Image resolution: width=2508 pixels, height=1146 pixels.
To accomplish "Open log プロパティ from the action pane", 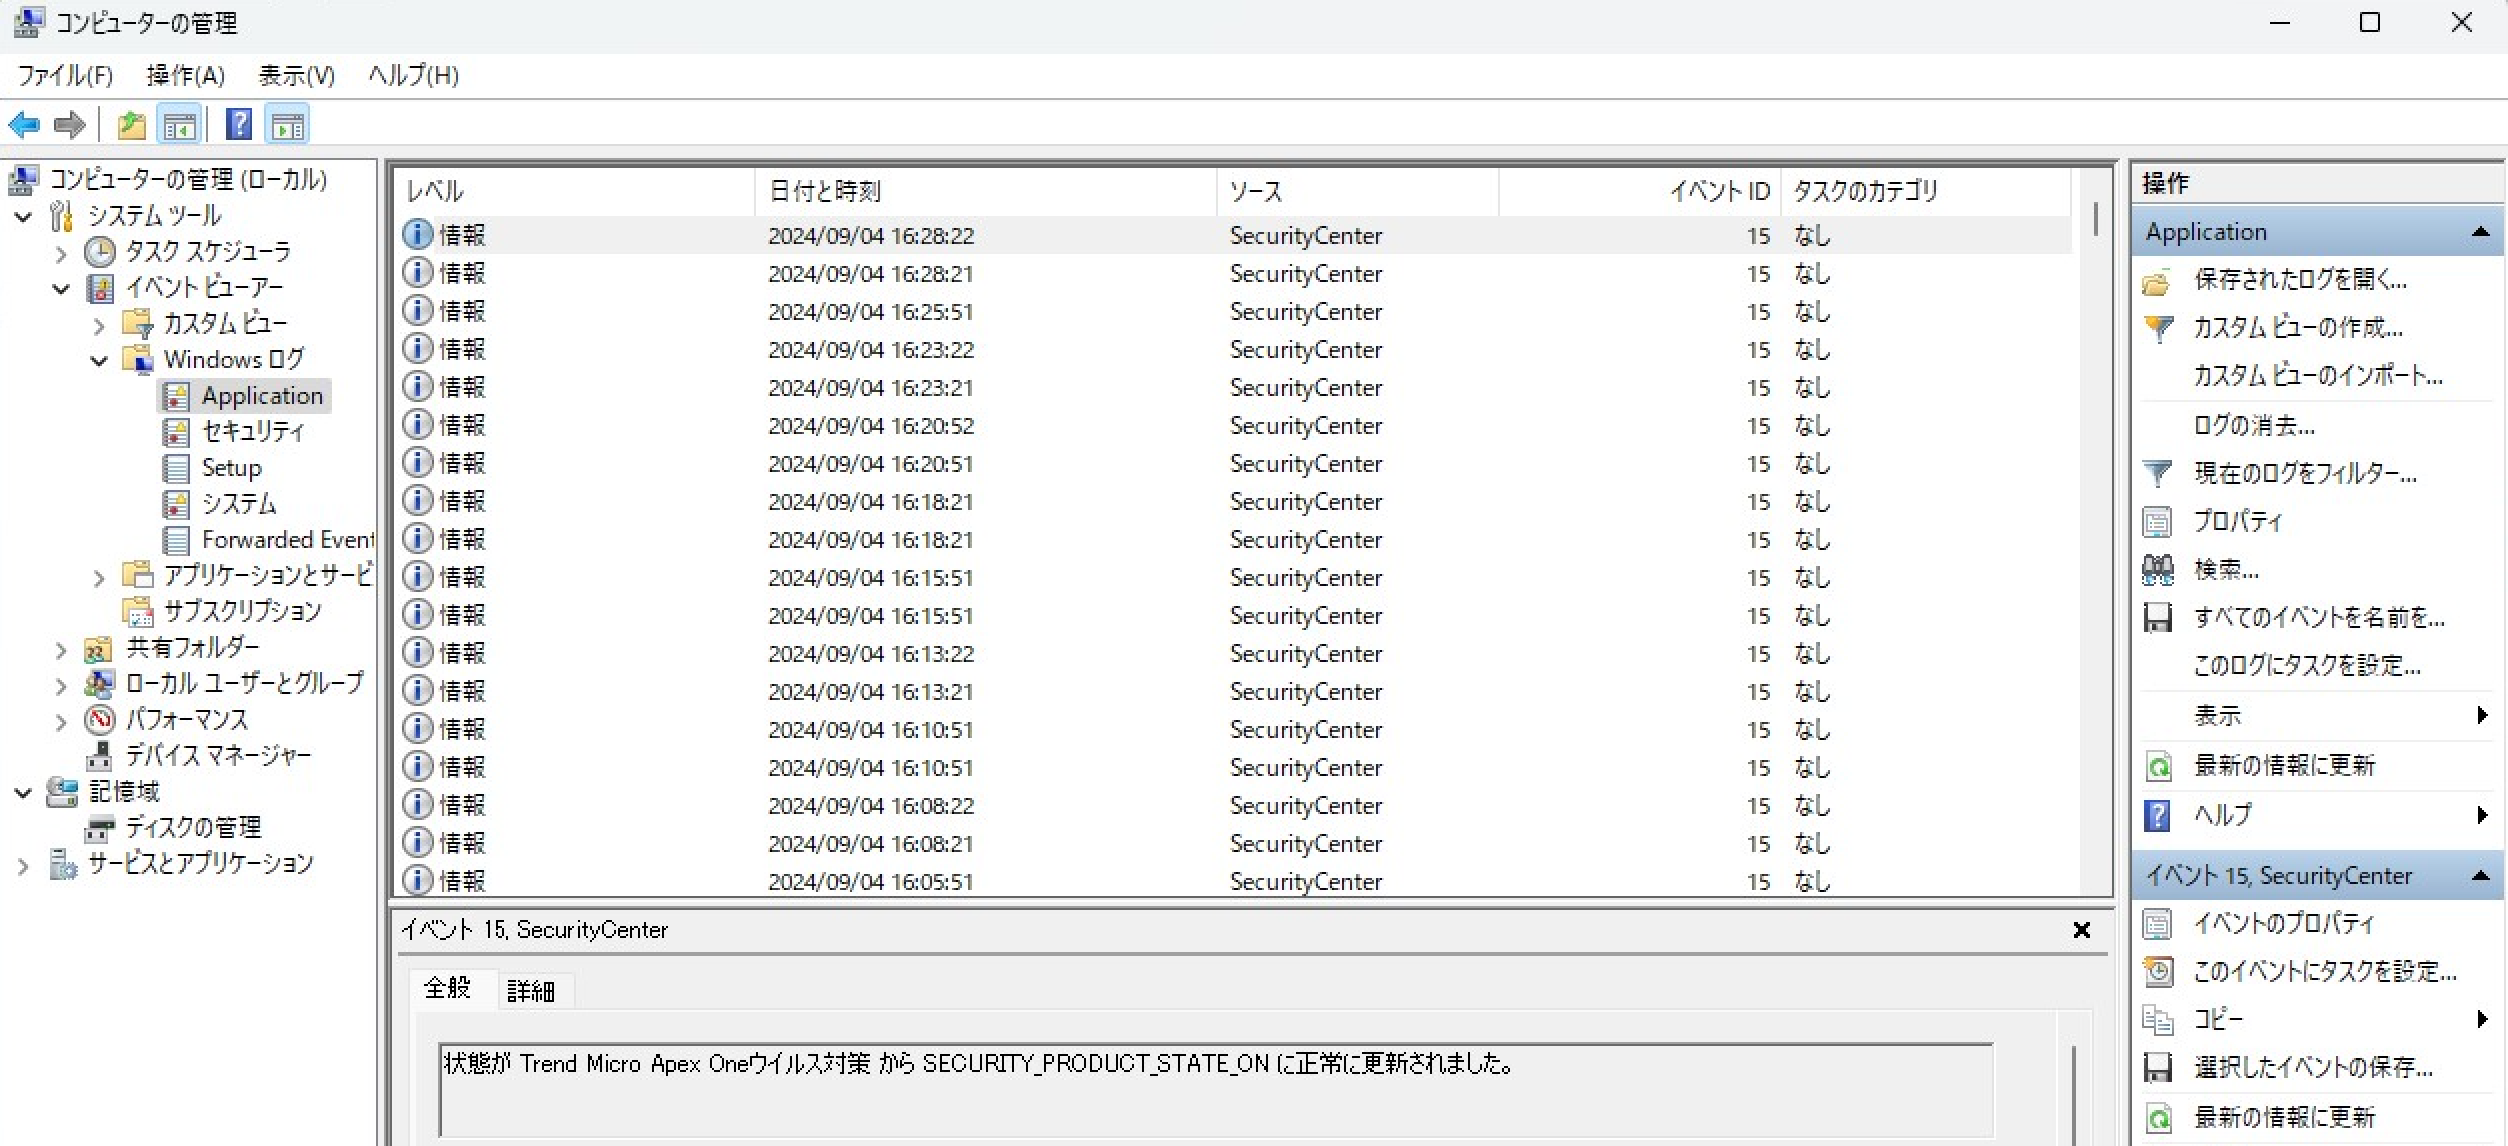I will coord(2237,520).
